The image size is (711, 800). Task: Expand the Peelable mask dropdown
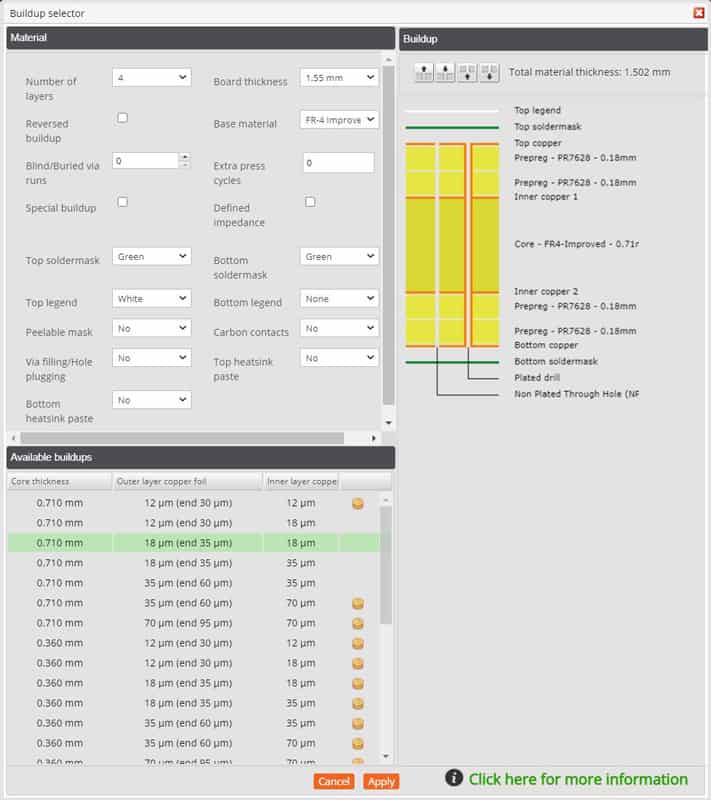coord(152,328)
